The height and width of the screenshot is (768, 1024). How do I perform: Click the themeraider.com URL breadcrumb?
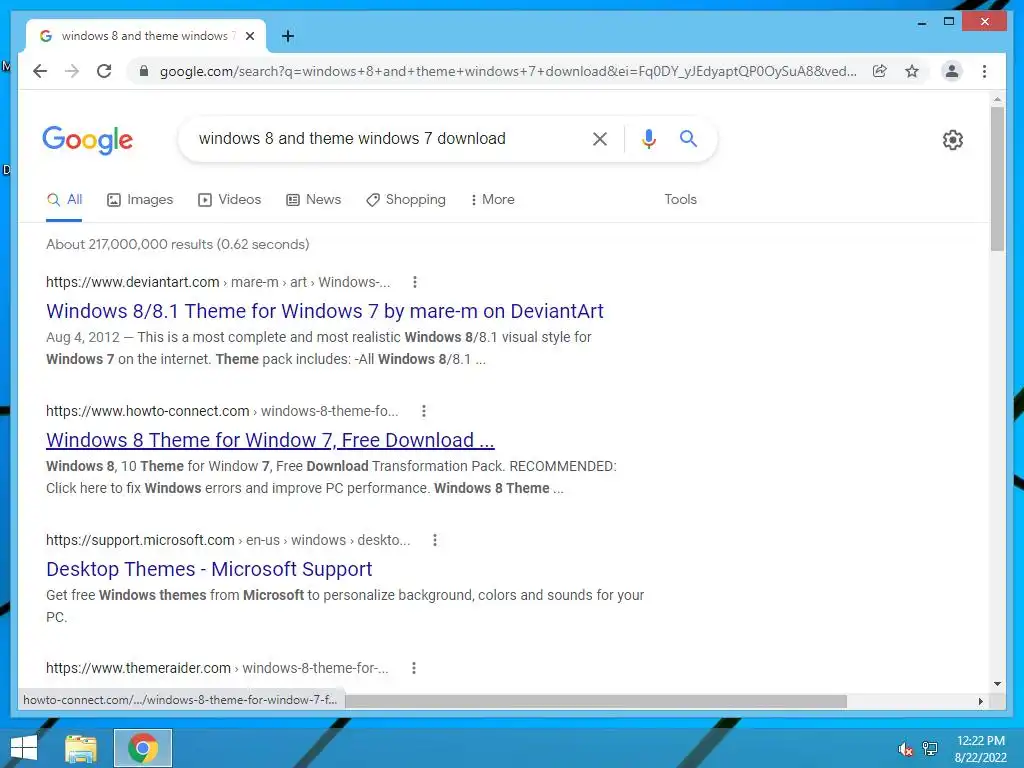tap(217, 668)
